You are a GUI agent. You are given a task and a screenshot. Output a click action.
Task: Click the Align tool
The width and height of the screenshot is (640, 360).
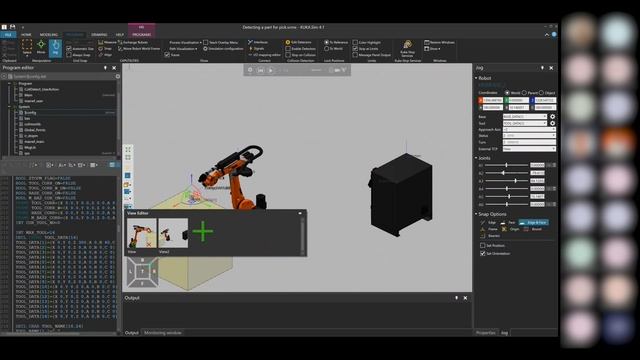point(105,55)
